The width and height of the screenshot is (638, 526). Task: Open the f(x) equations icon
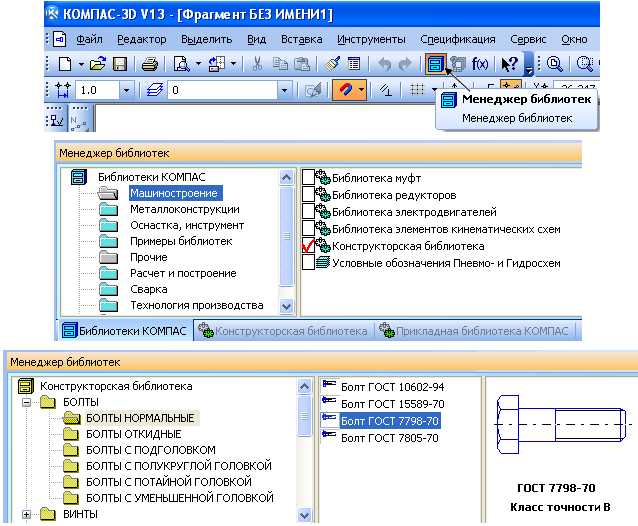click(480, 64)
